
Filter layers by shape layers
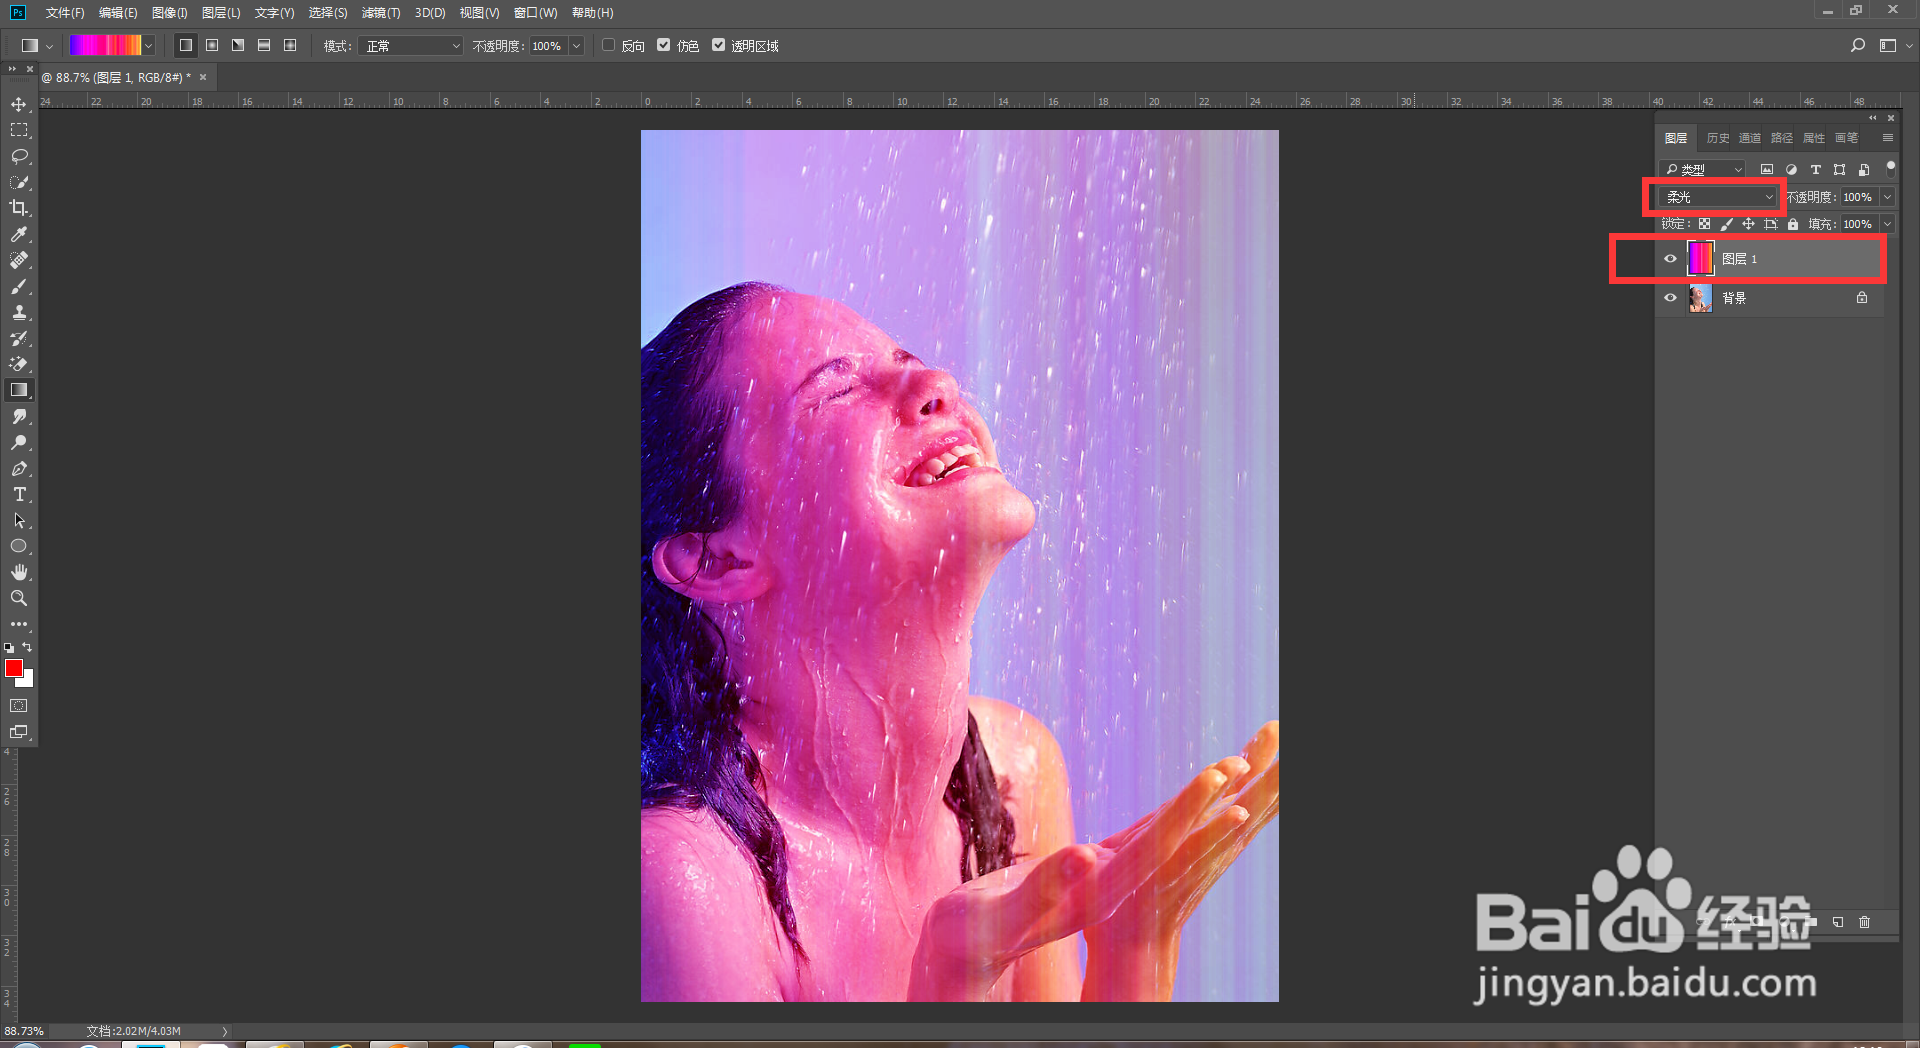pos(1840,169)
